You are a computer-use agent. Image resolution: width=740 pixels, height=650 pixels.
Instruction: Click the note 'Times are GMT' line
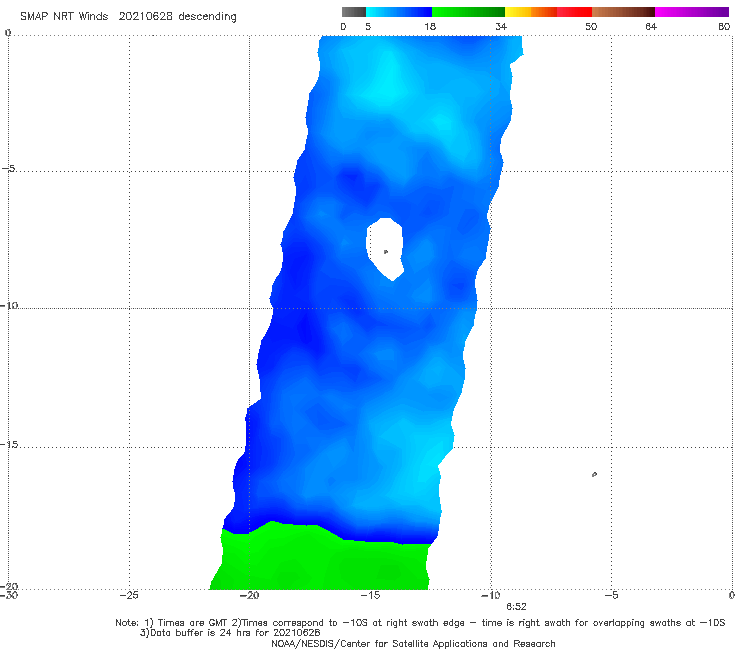point(420,623)
